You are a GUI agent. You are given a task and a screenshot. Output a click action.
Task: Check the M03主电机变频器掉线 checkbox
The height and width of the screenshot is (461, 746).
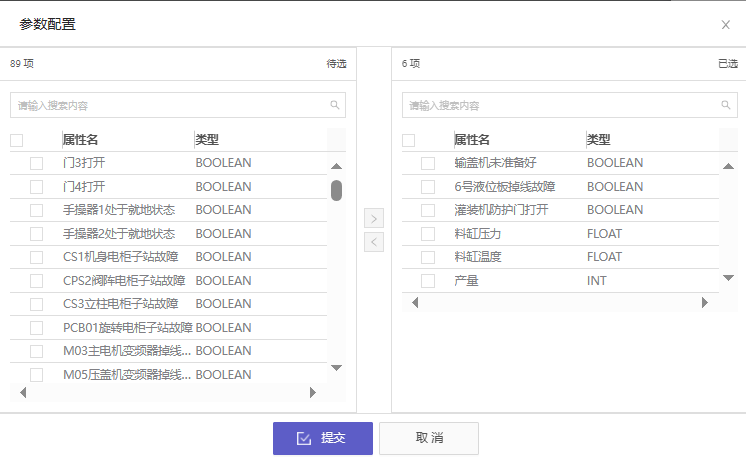pyautogui.click(x=37, y=351)
